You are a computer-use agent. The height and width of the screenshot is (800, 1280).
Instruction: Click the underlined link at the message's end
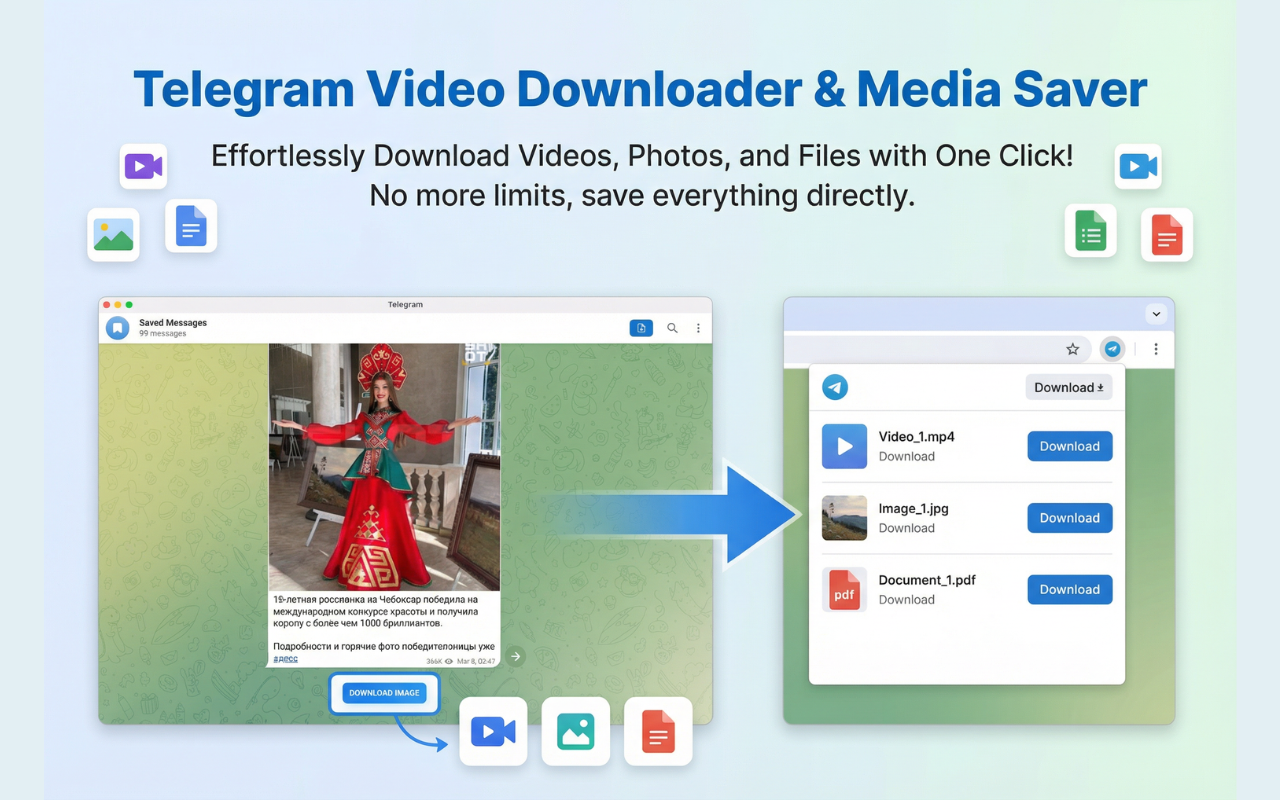pos(286,659)
